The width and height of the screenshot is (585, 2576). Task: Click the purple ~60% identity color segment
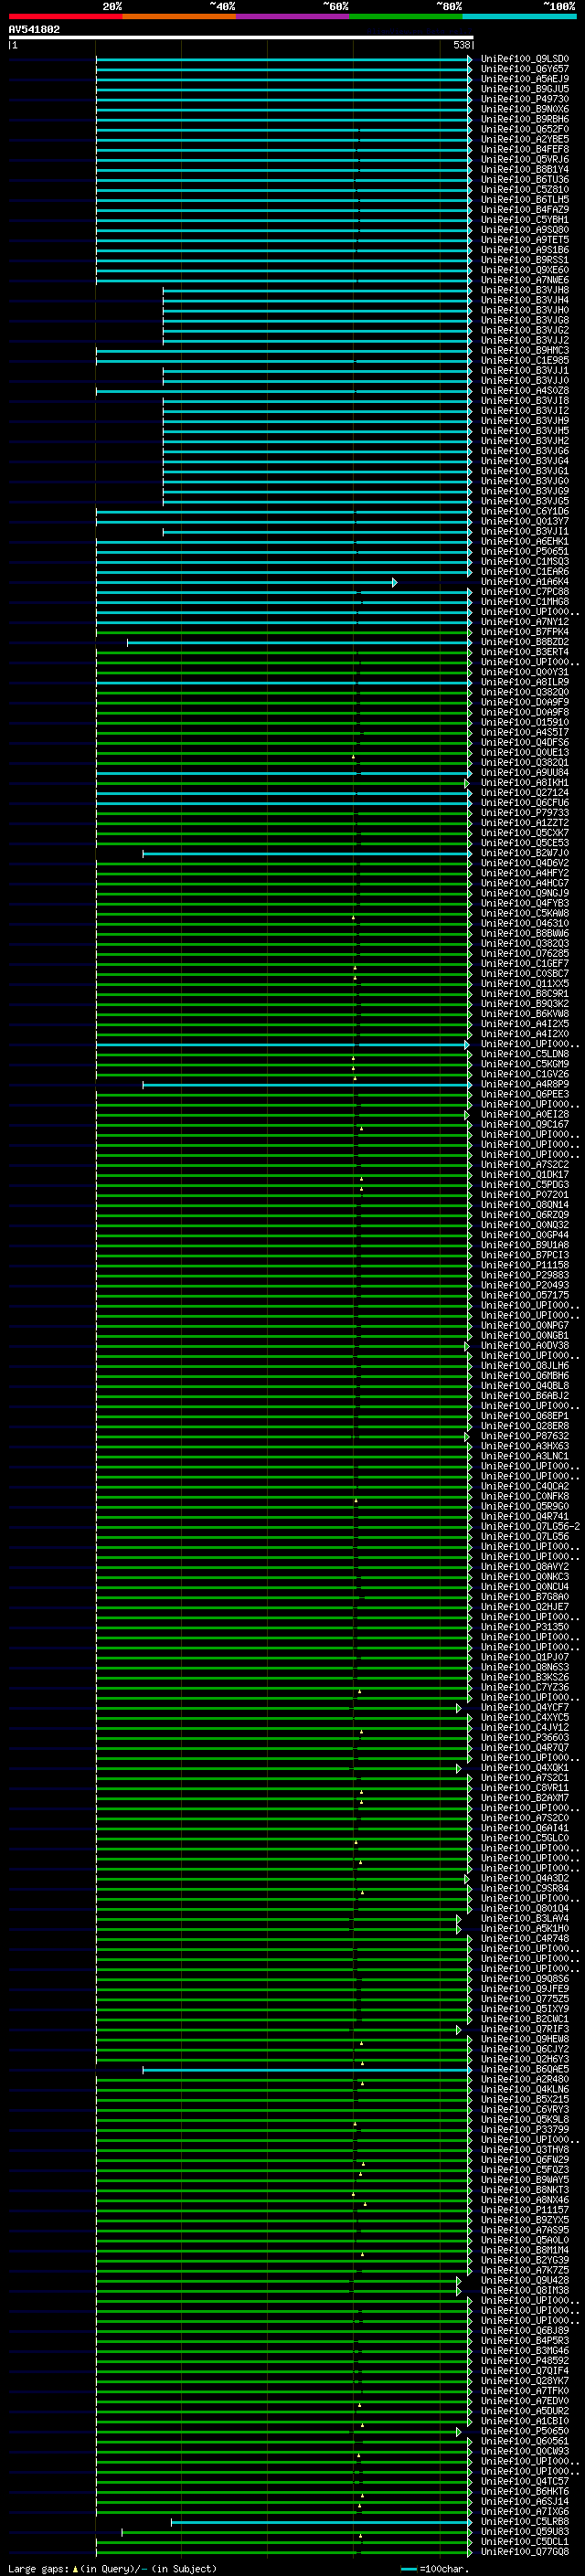click(x=293, y=16)
